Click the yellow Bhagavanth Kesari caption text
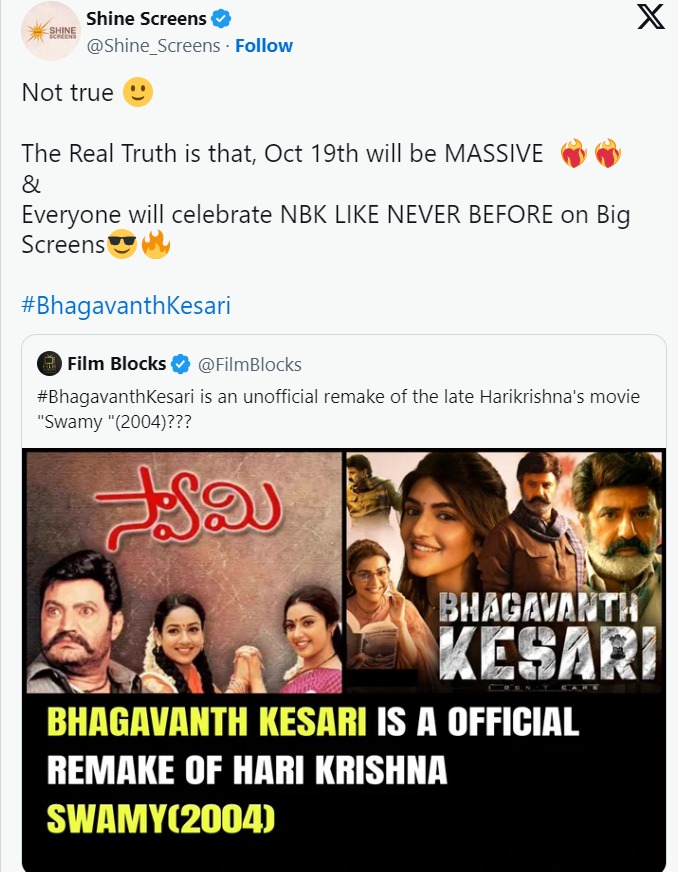The height and width of the screenshot is (872, 678). (206, 721)
